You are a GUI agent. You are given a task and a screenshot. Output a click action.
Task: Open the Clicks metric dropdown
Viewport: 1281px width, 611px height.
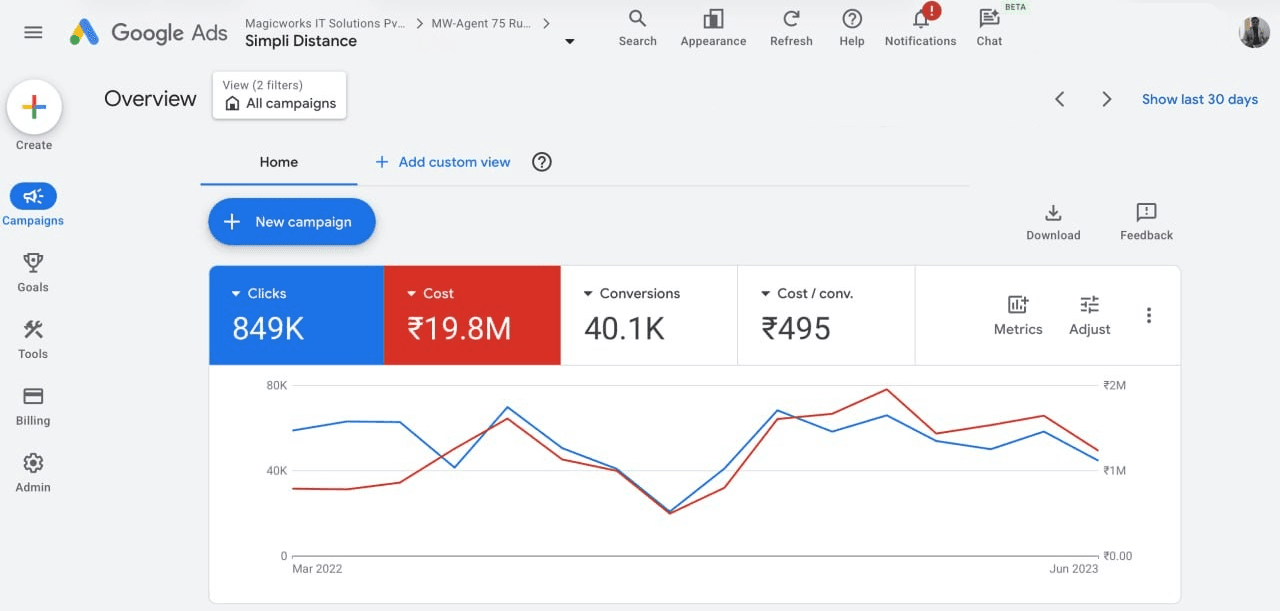pyautogui.click(x=259, y=293)
